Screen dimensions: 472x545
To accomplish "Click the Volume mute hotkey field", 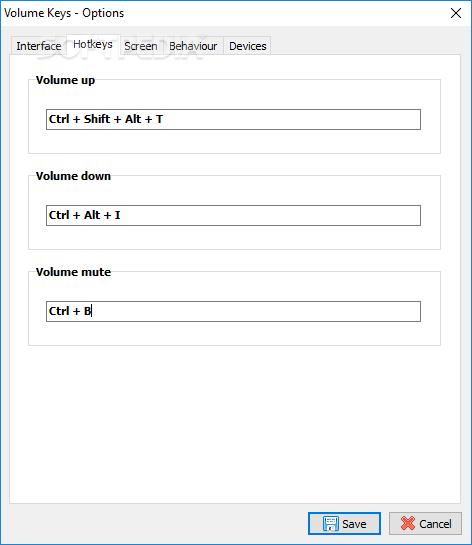I will point(233,311).
